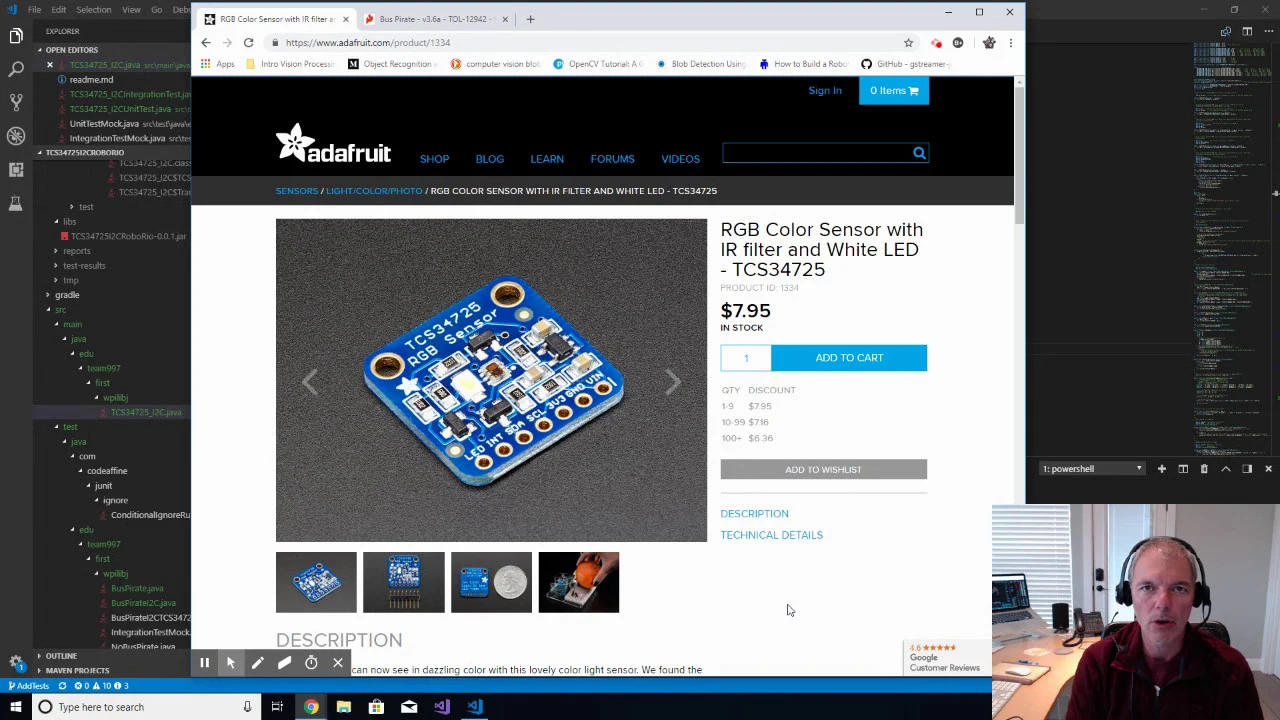Click the quantity input field
1280x720 pixels.
(745, 358)
